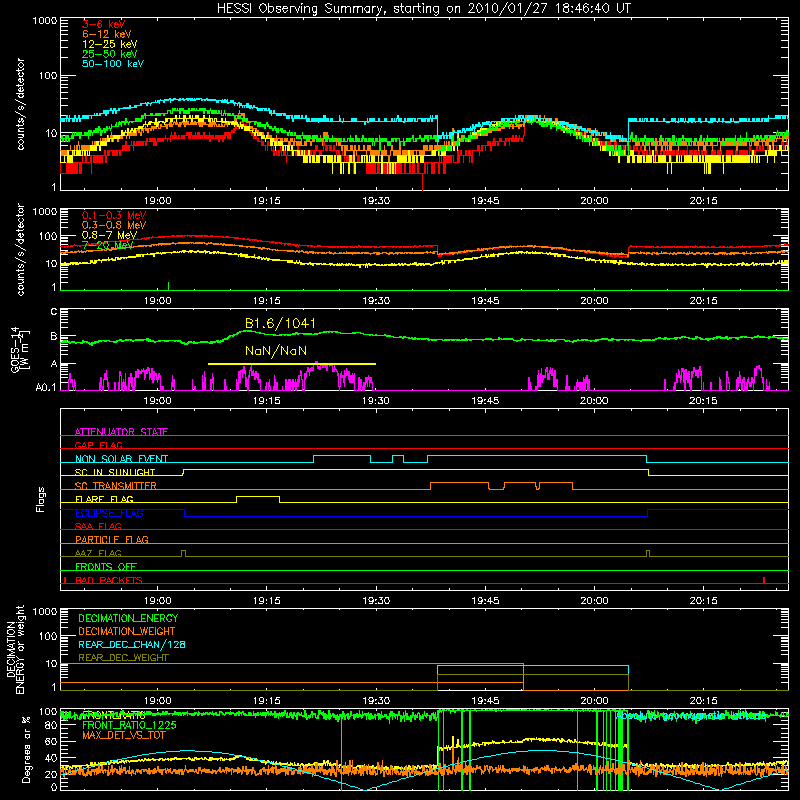Click the FLARE_FLAG label
The width and height of the screenshot is (800, 800).
click(x=104, y=499)
